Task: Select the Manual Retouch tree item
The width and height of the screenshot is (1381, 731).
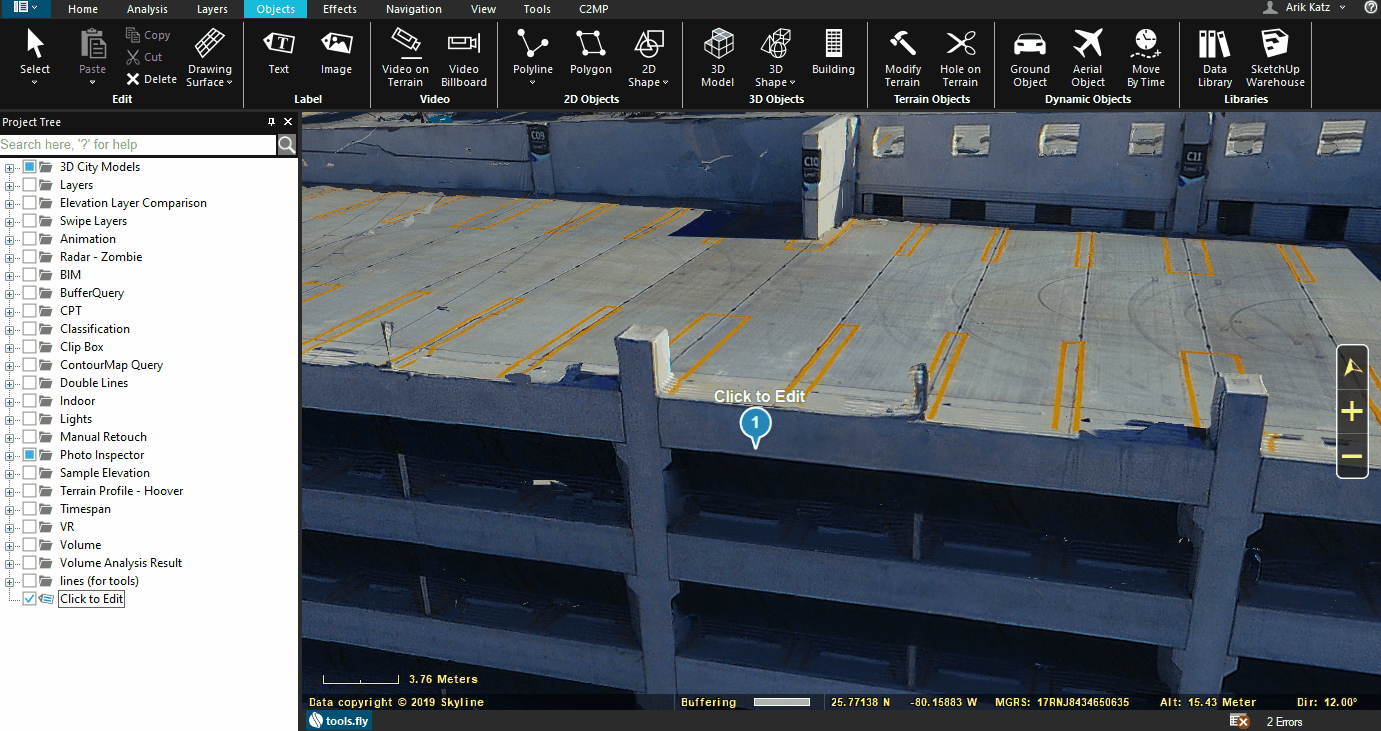Action: [x=103, y=437]
